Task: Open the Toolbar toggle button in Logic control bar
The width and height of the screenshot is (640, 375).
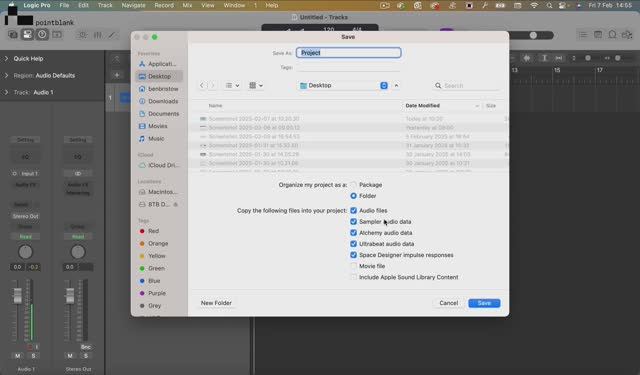Action: 57,35
